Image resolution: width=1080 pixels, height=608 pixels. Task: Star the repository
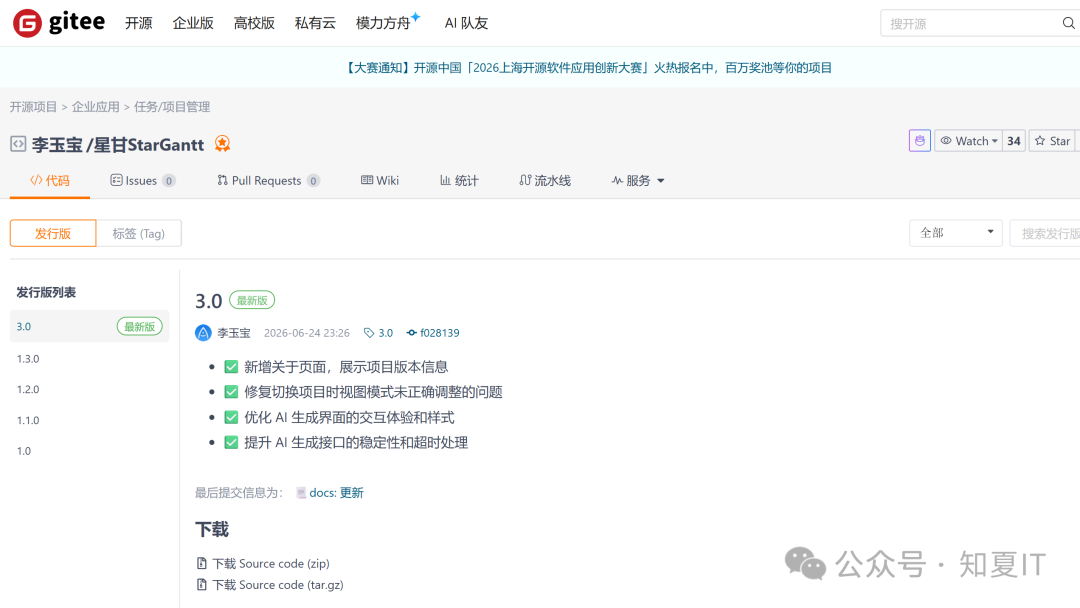click(x=1054, y=140)
